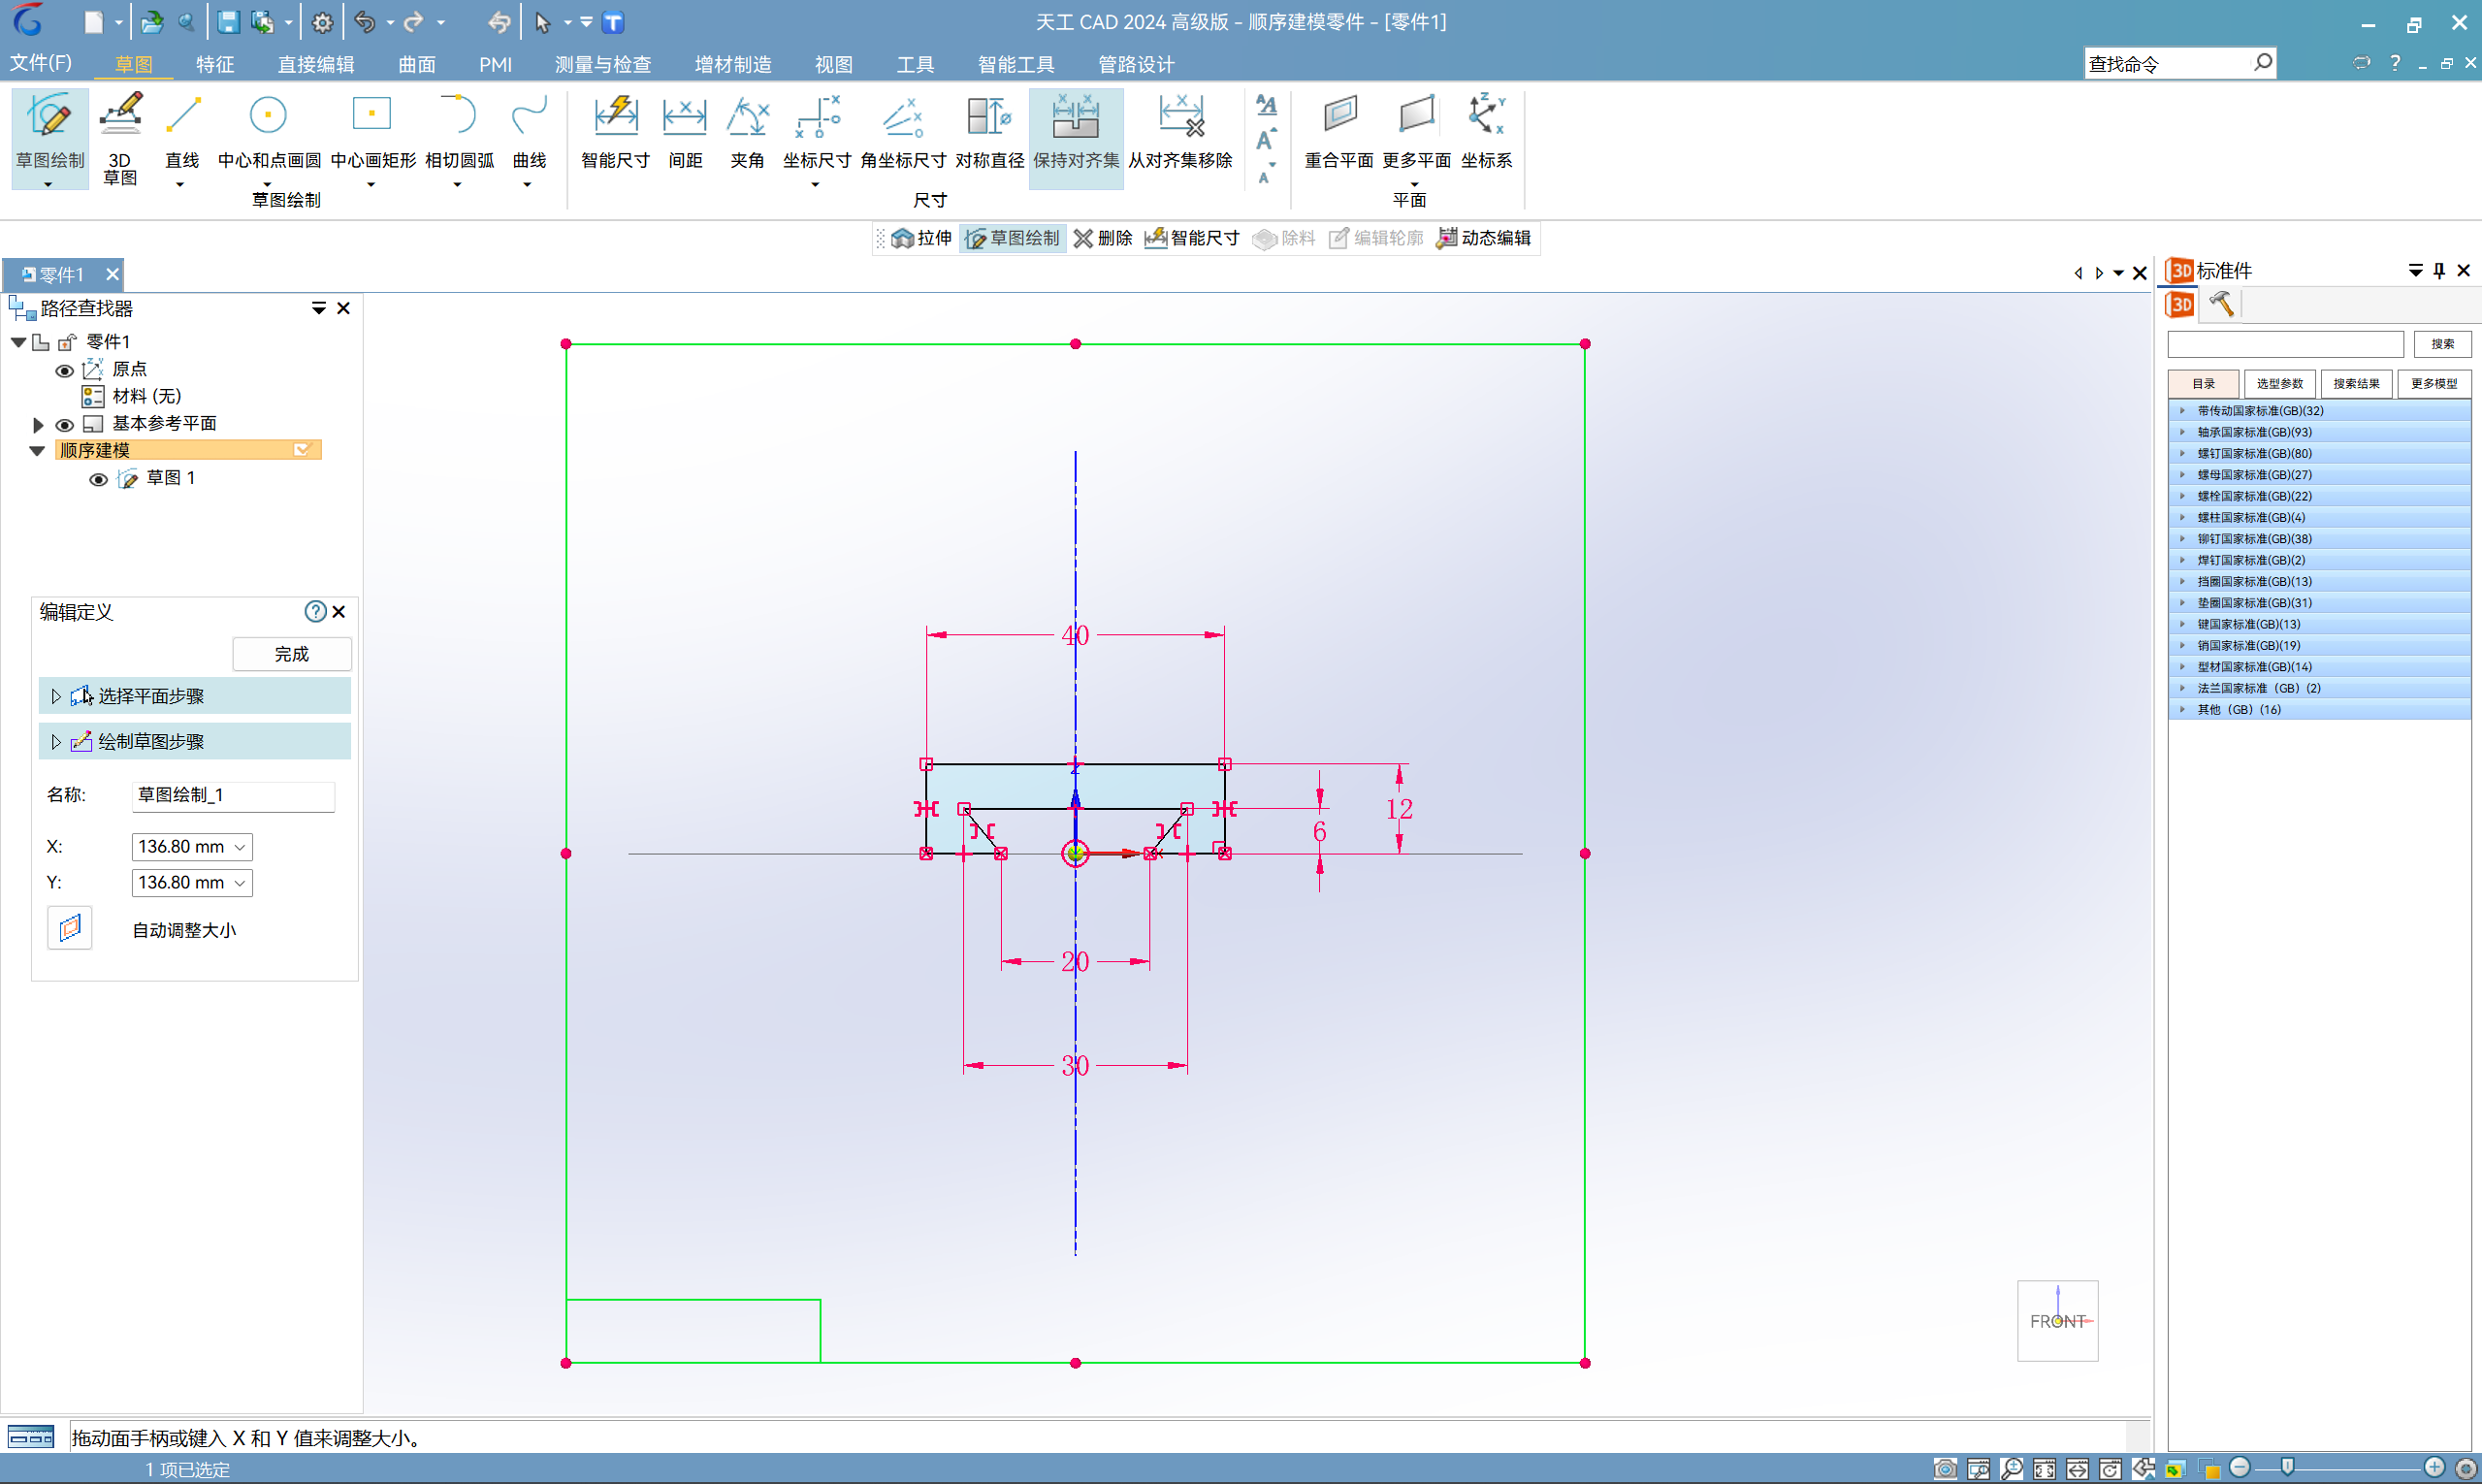Open 更多平面 planes tool
2482x1484 pixels.
click(1416, 138)
